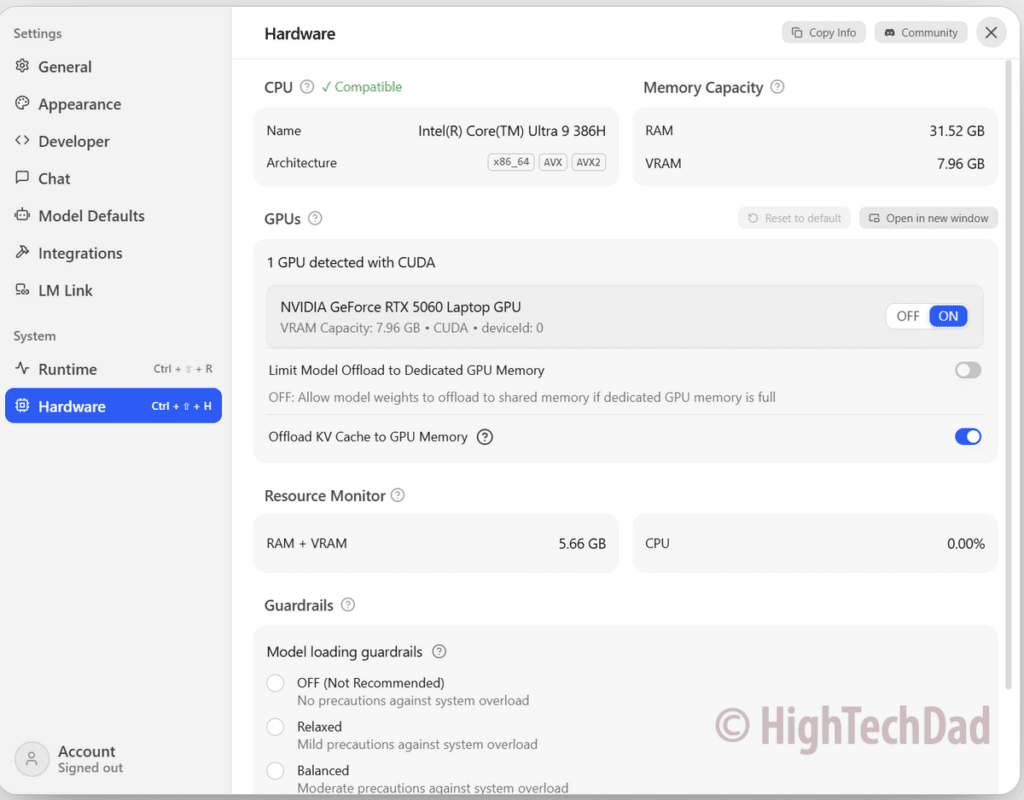1024x800 pixels.
Task: Click the Compatible status label
Action: pyautogui.click(x=361, y=87)
